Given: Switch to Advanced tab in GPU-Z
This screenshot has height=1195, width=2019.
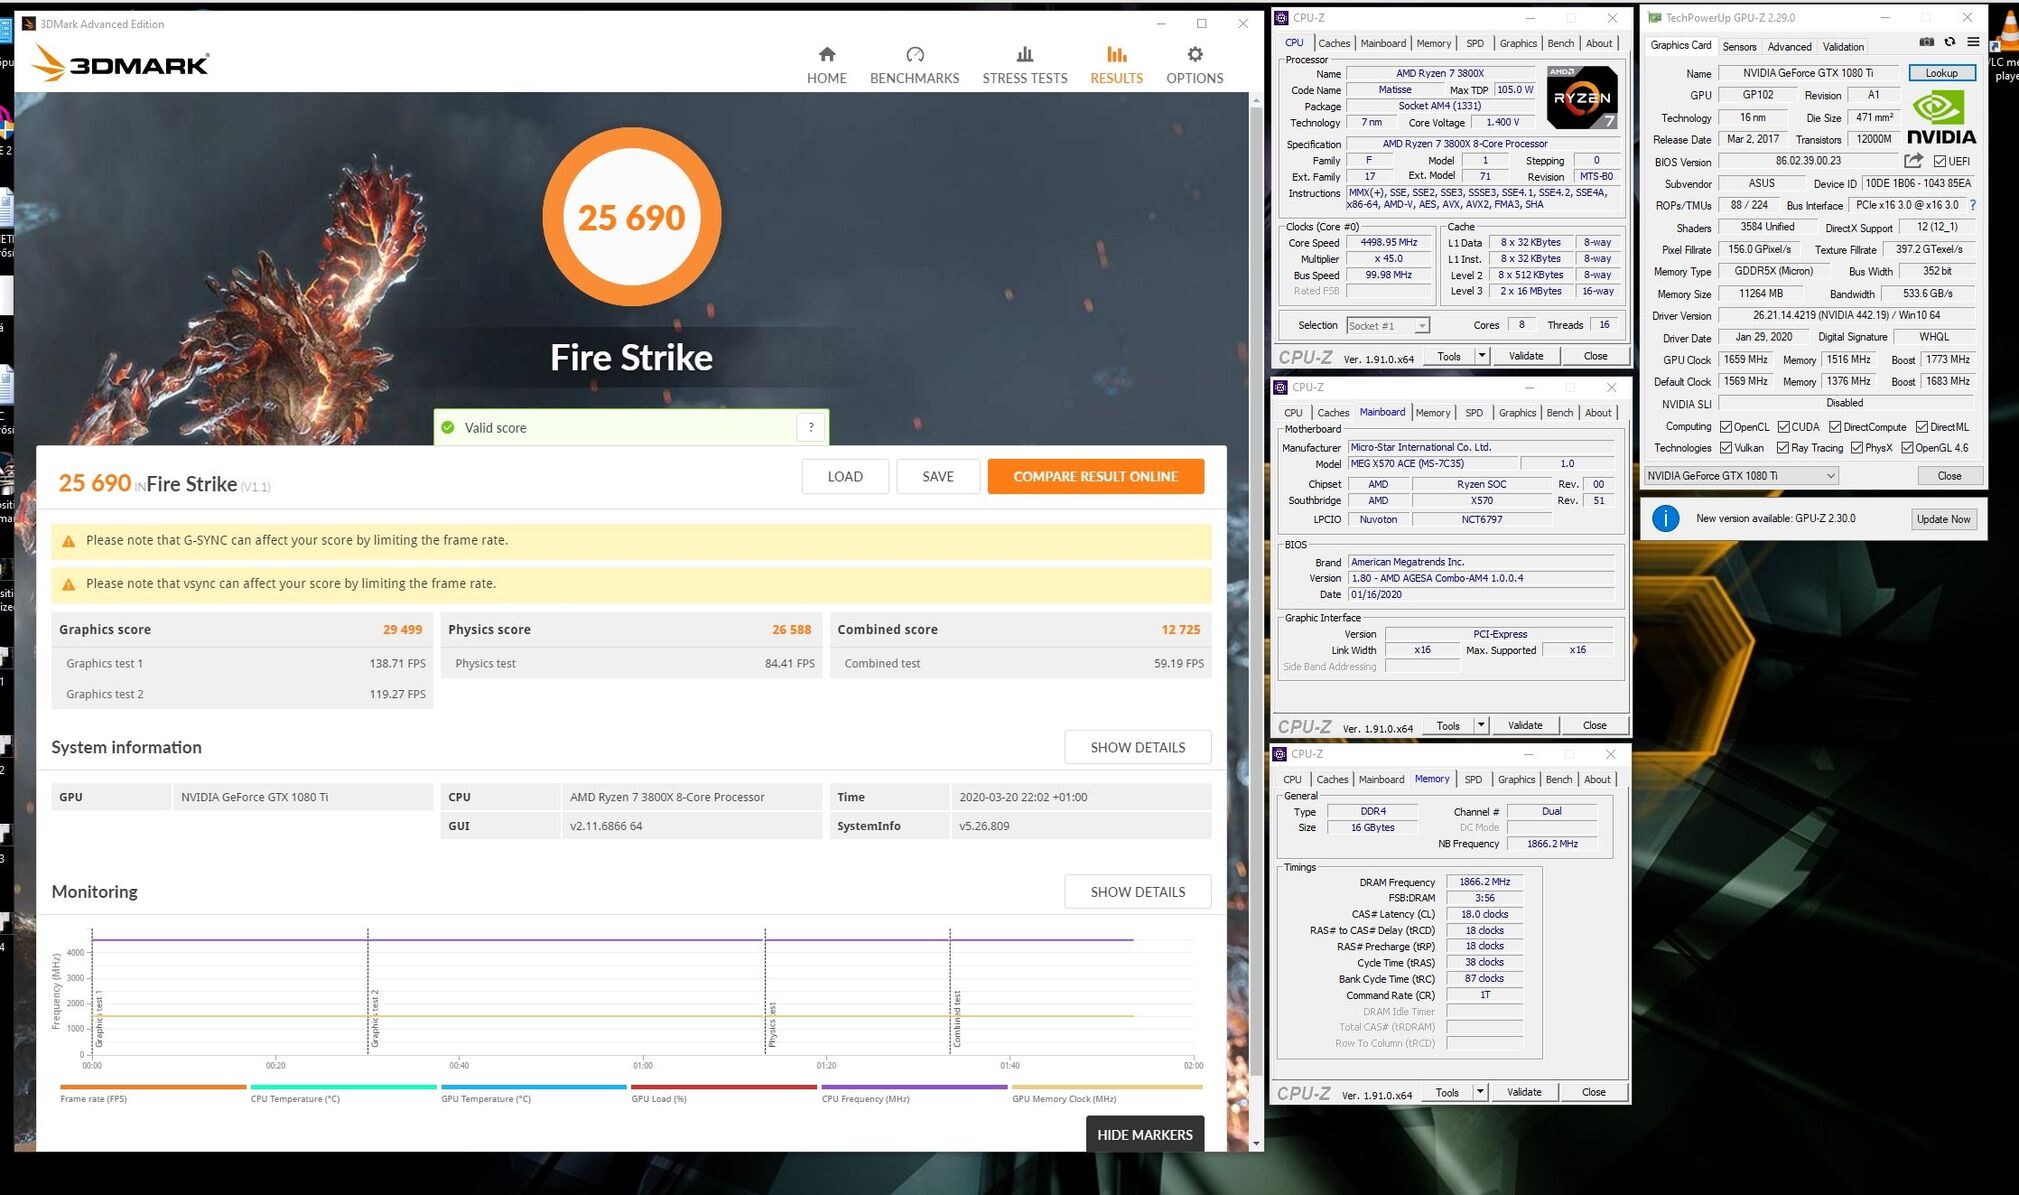Looking at the screenshot, I should [x=1789, y=47].
